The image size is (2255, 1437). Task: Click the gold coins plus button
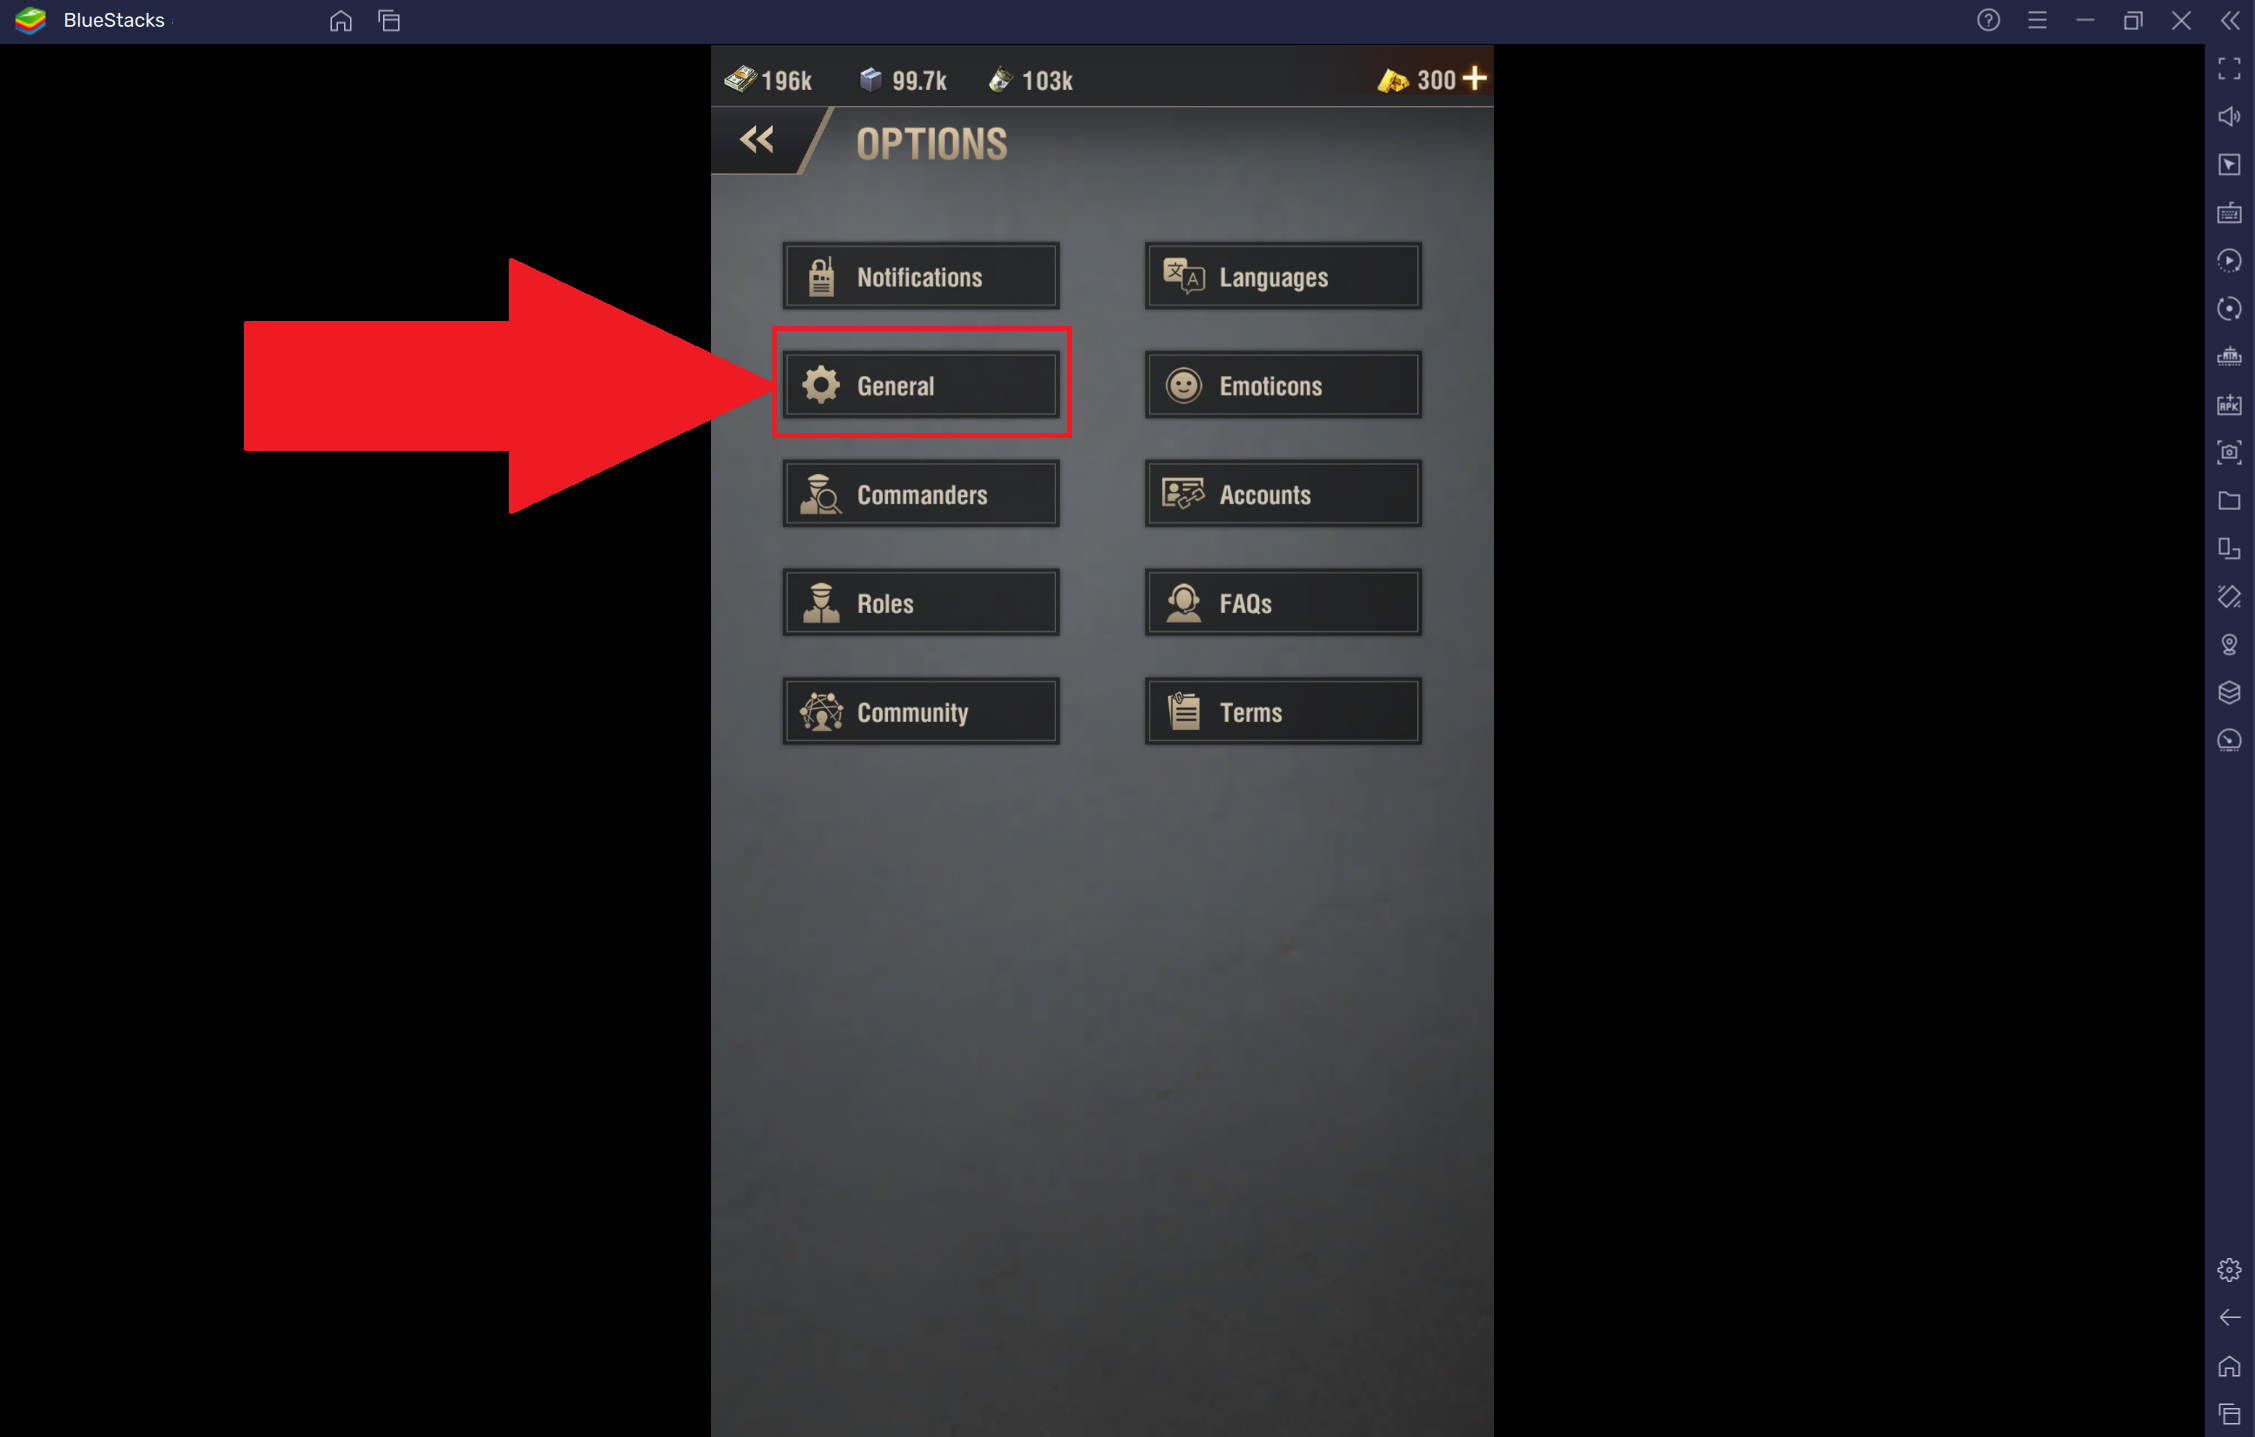pos(1478,77)
